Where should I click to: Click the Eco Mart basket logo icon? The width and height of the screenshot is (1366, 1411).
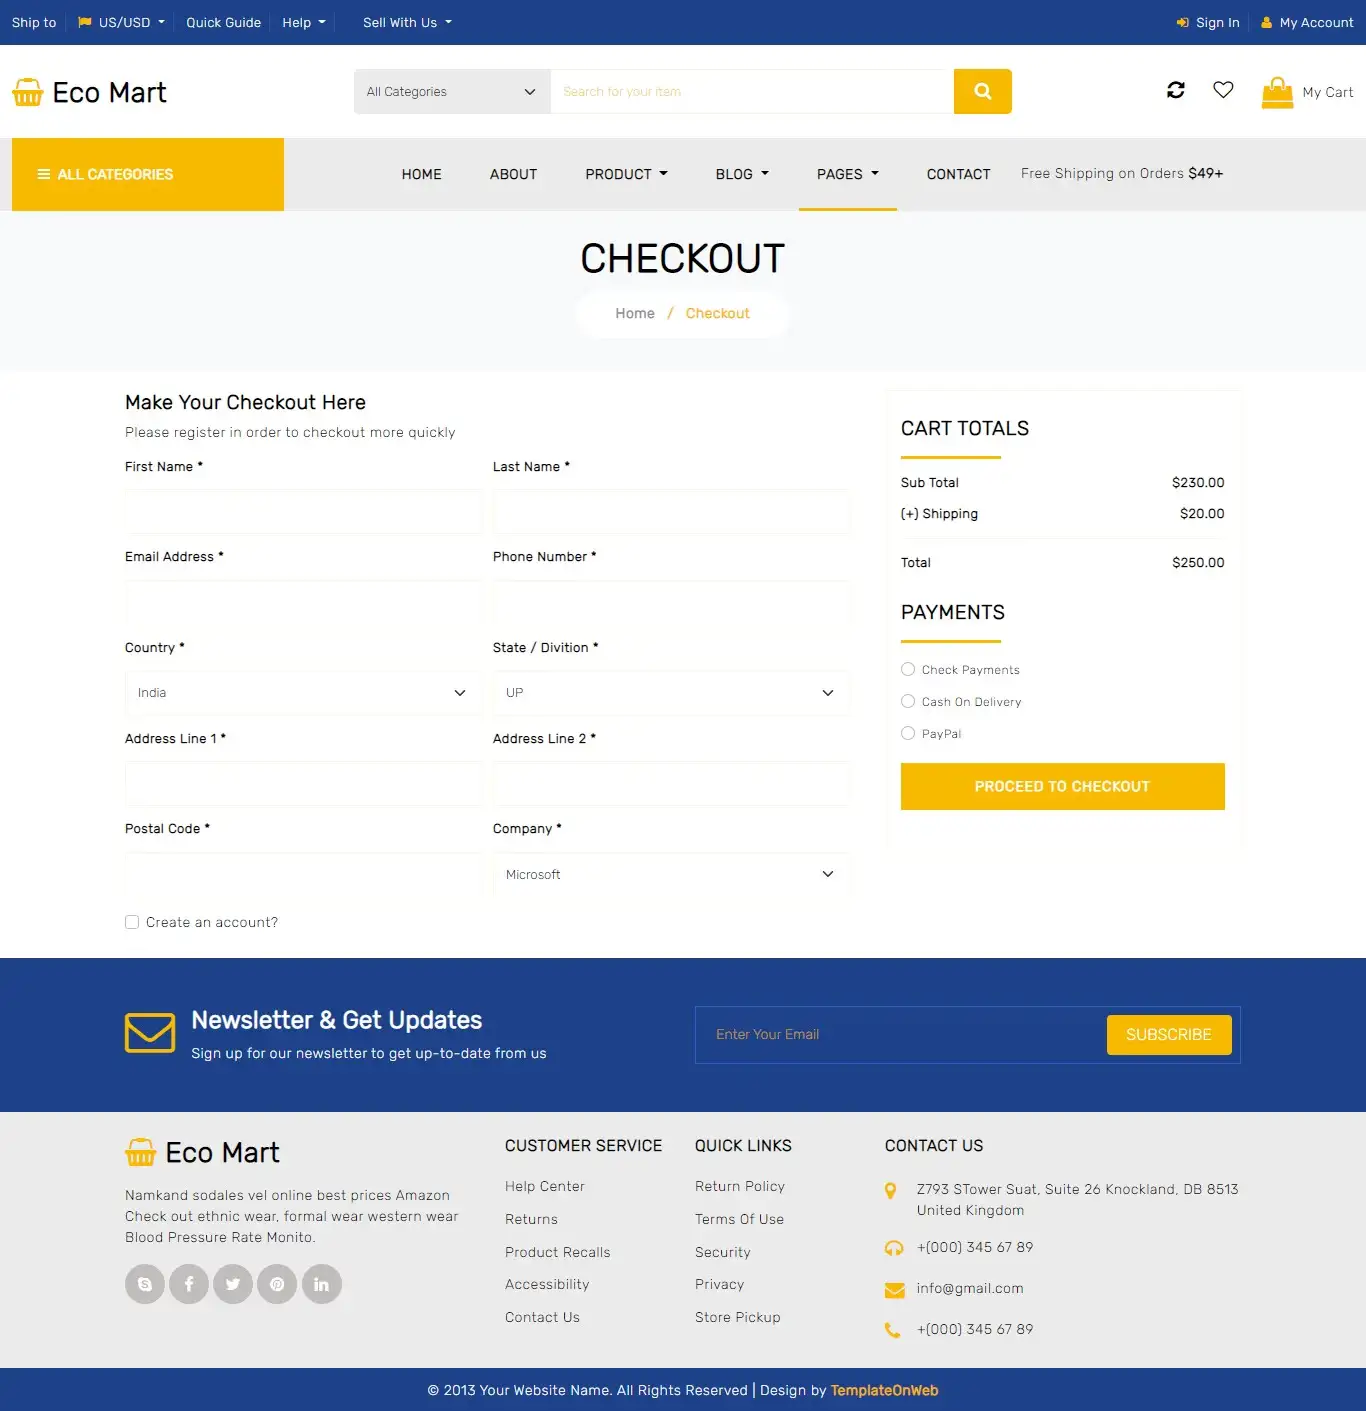pos(27,92)
